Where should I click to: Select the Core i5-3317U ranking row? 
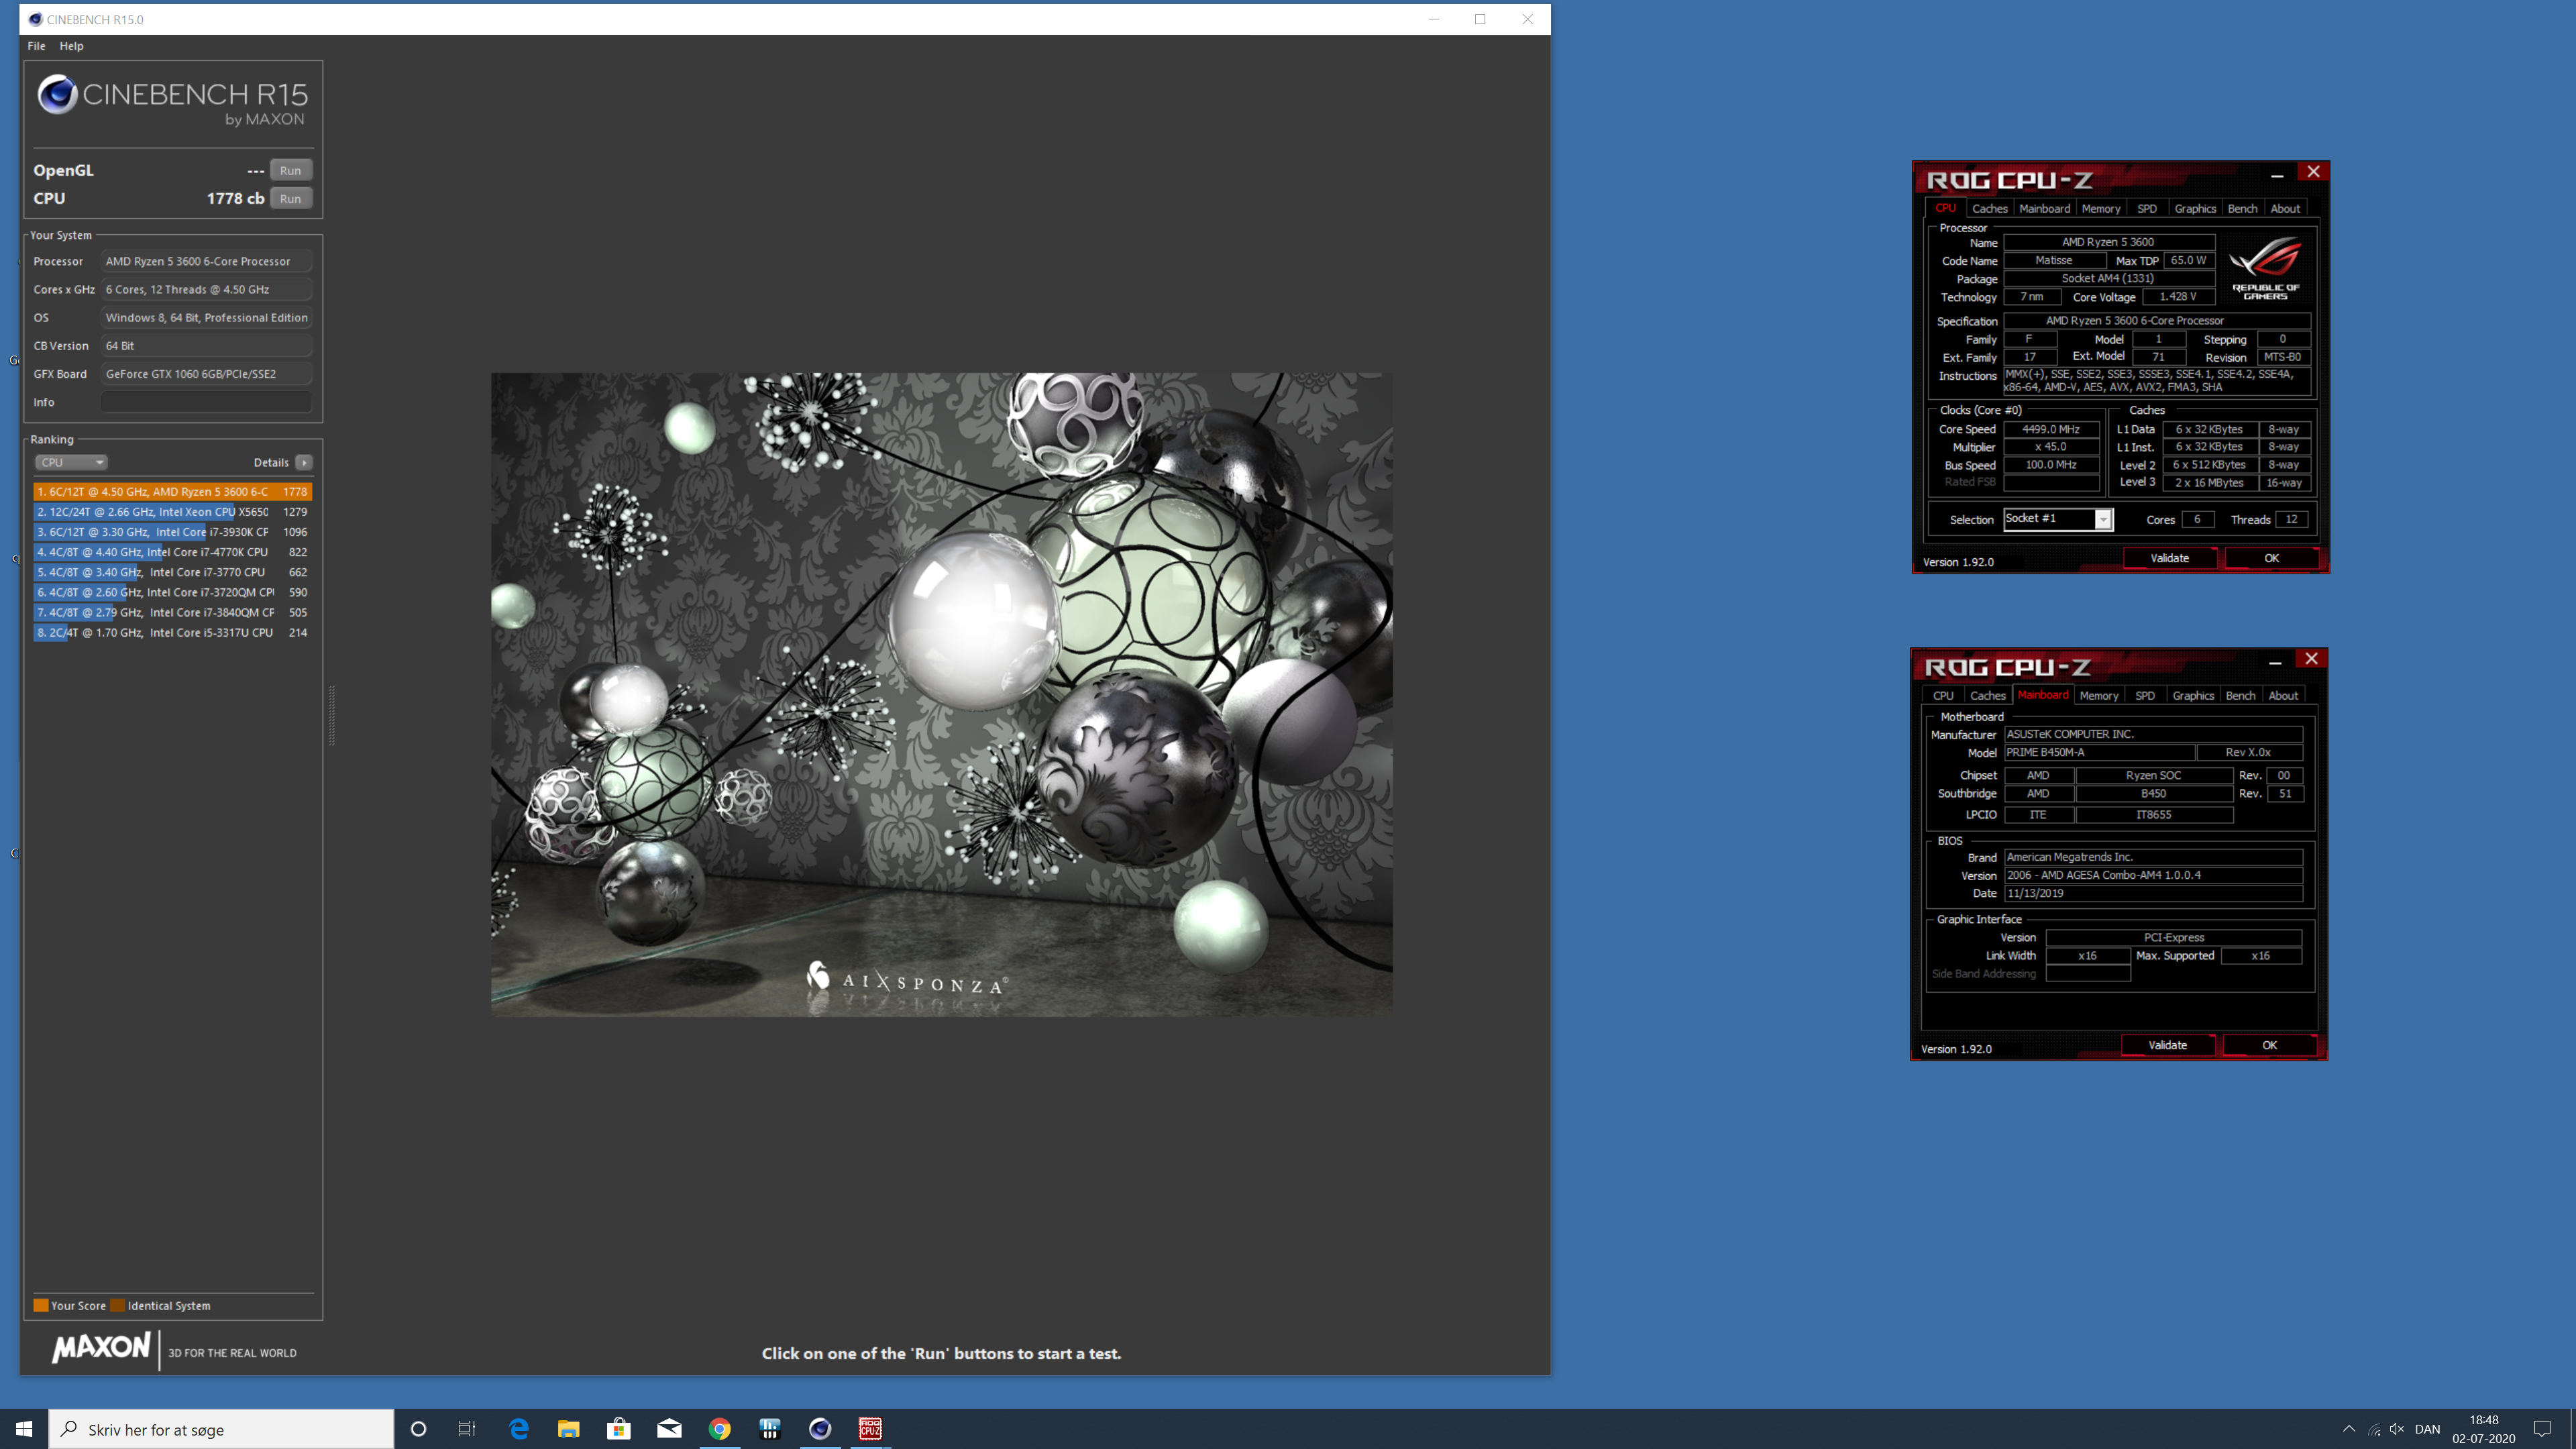coord(172,632)
